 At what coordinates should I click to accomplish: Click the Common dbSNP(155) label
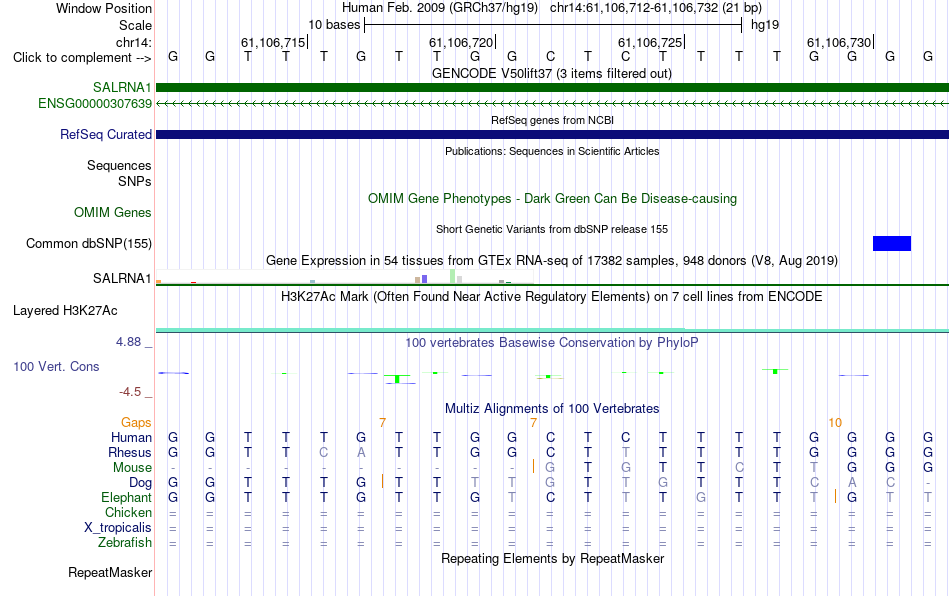(89, 243)
